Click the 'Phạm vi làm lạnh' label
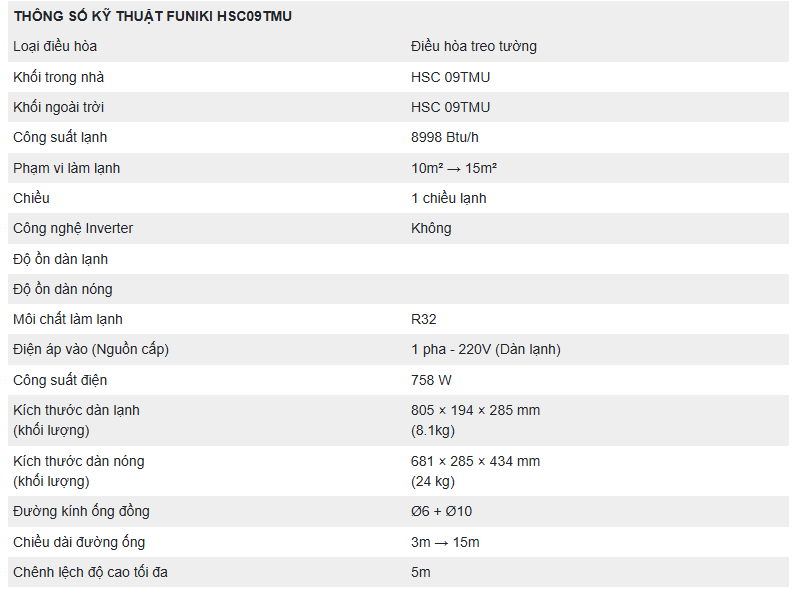This screenshot has height=595, width=793. (x=66, y=168)
